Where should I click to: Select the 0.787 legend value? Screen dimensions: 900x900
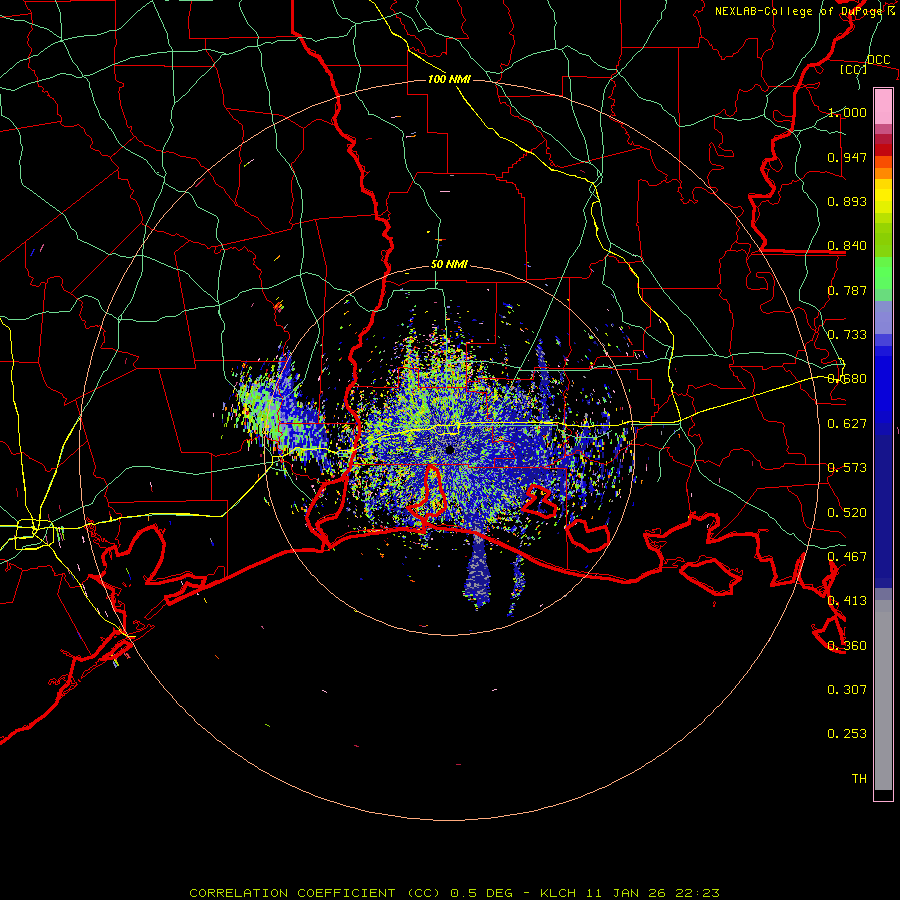[x=847, y=290]
